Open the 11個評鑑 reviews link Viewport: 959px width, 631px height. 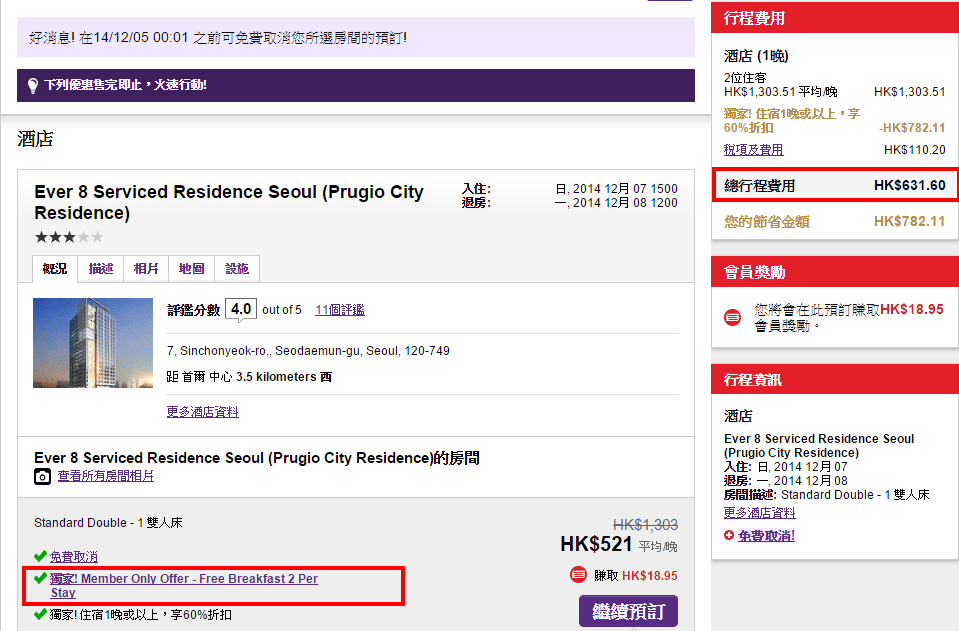pos(339,310)
